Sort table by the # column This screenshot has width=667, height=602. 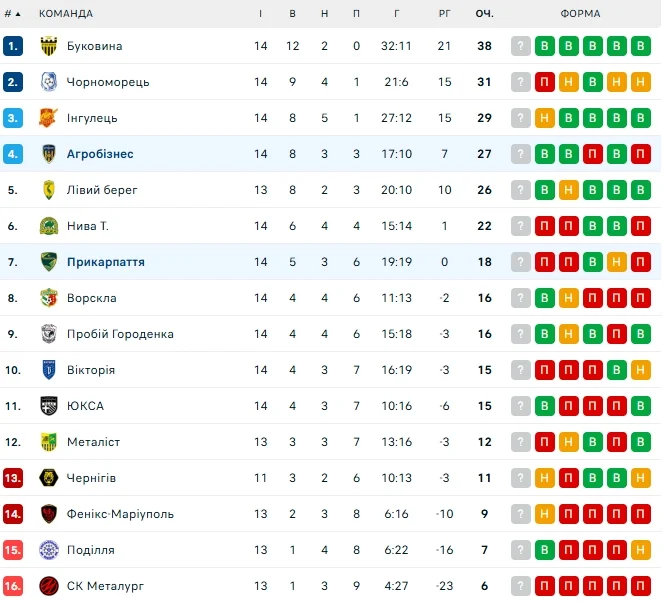tap(12, 14)
